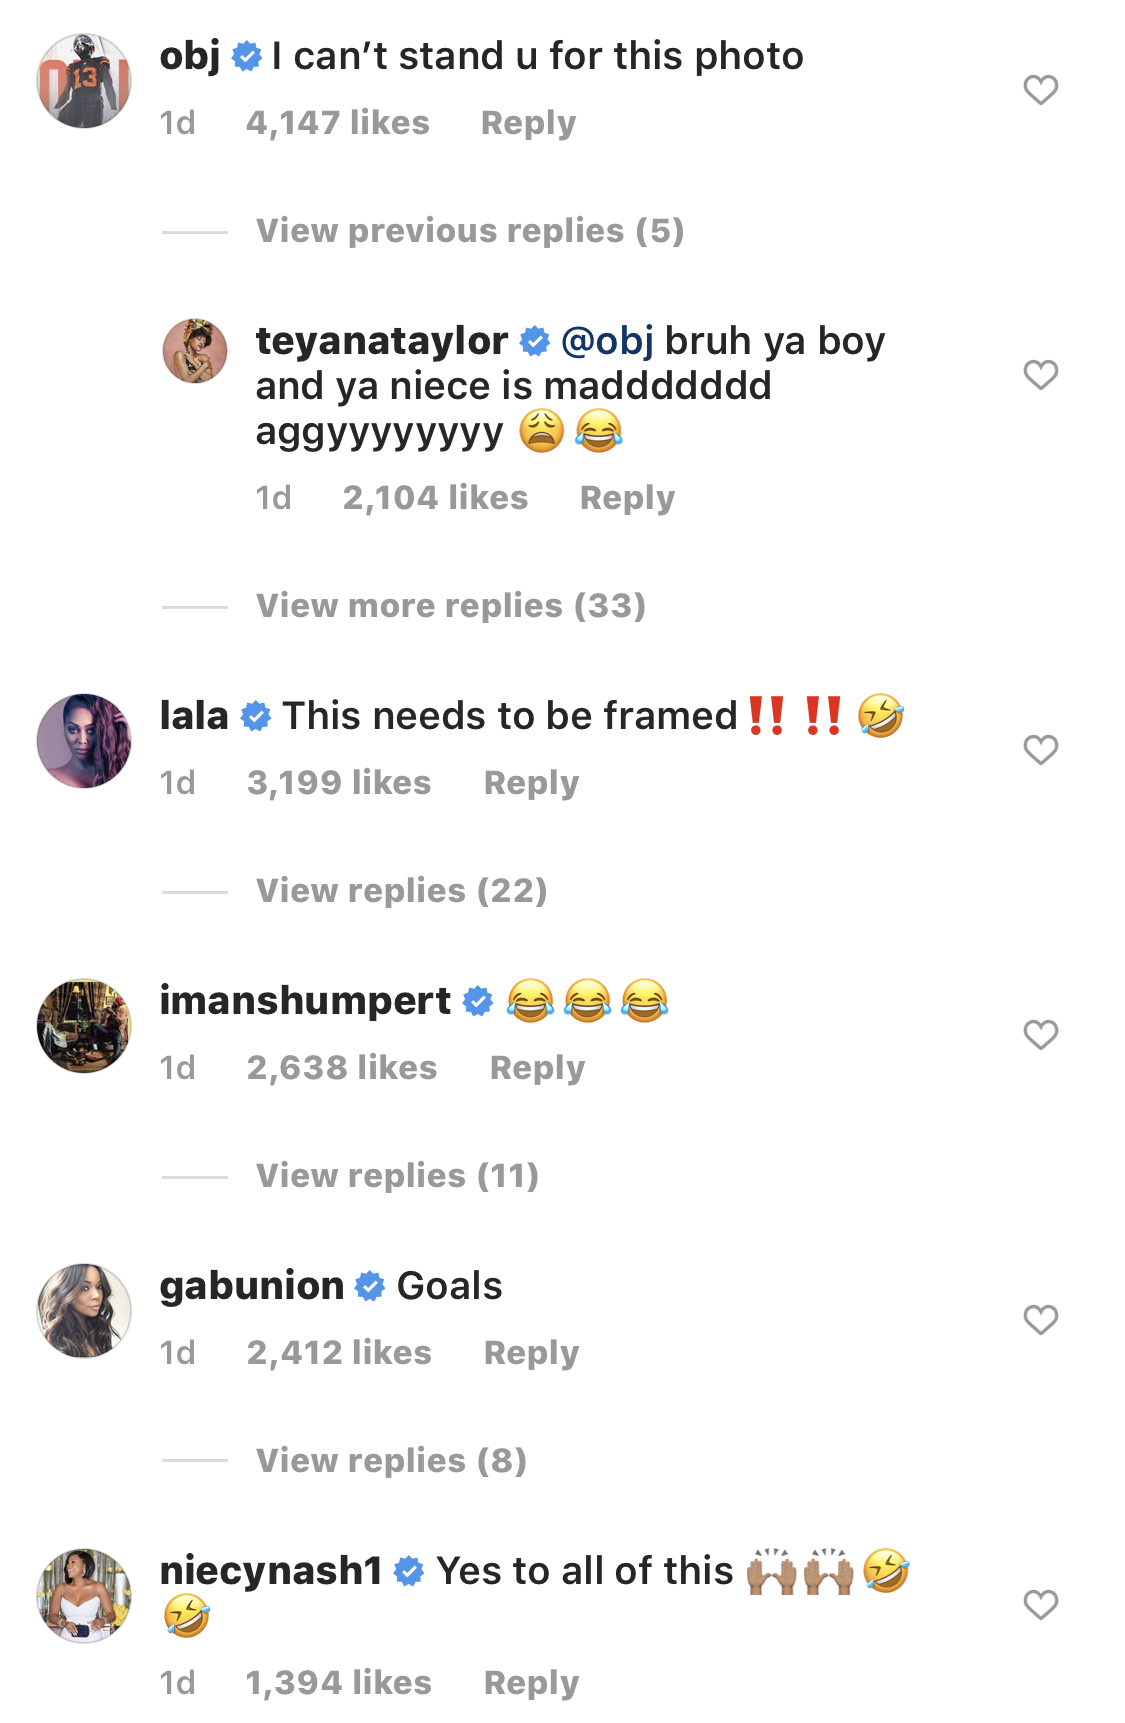The width and height of the screenshot is (1125, 1723).
Task: Like obj's comment with the heart
Action: (x=1040, y=90)
